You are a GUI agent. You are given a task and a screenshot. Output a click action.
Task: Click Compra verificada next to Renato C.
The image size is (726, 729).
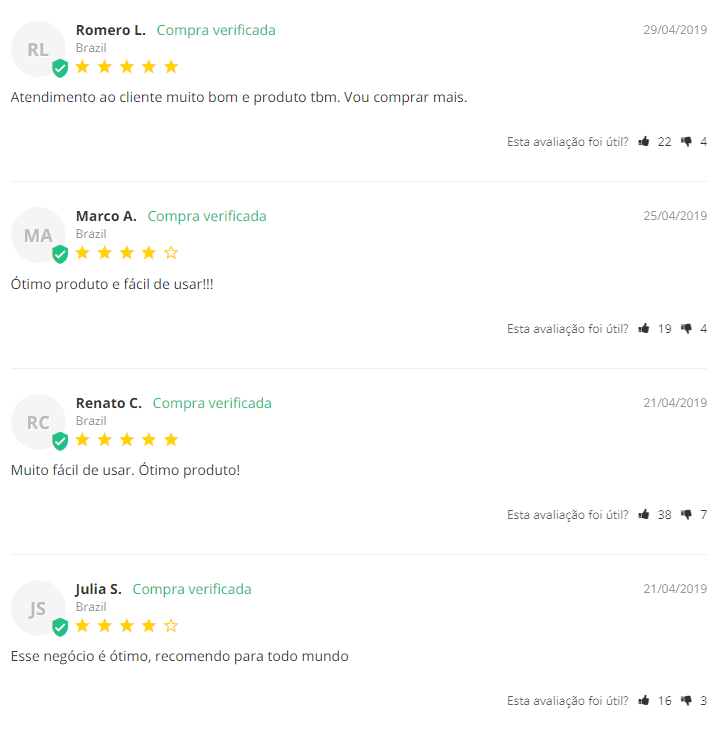212,403
